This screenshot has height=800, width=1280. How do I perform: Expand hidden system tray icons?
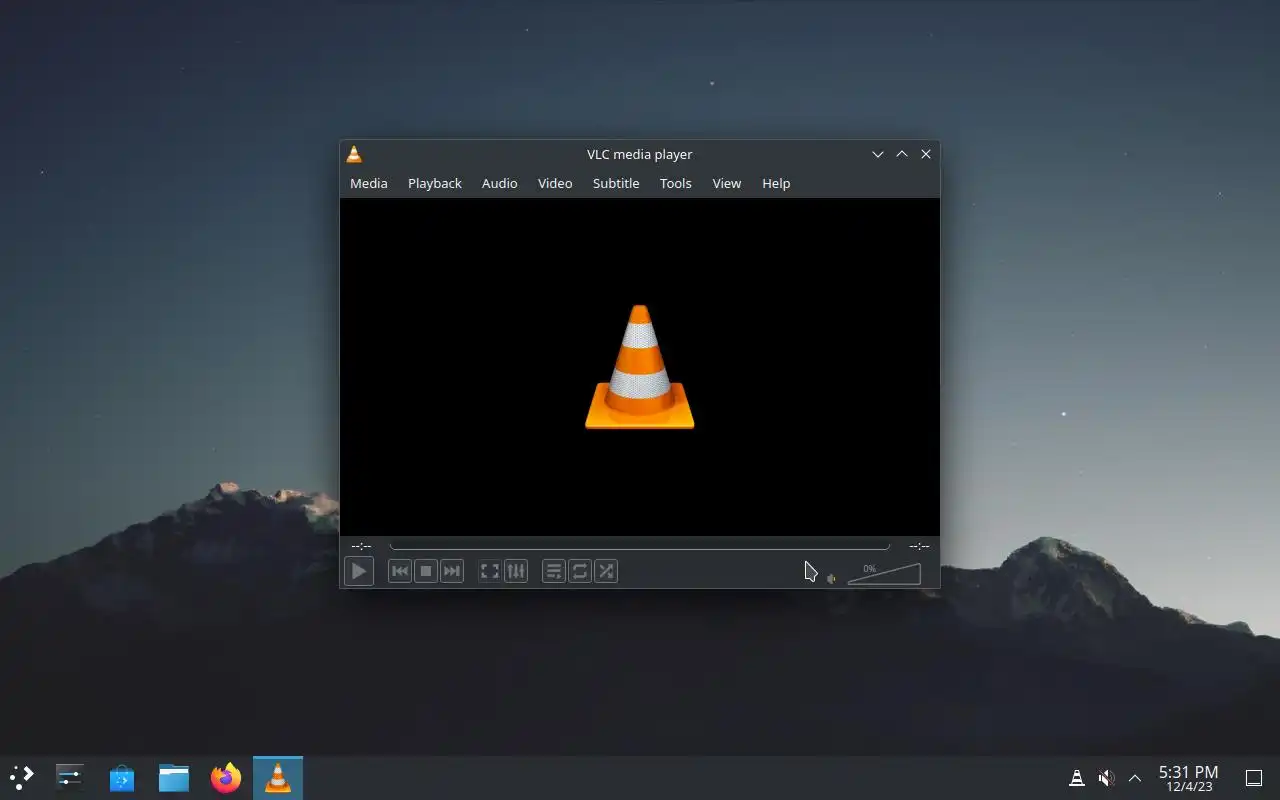click(x=1135, y=777)
